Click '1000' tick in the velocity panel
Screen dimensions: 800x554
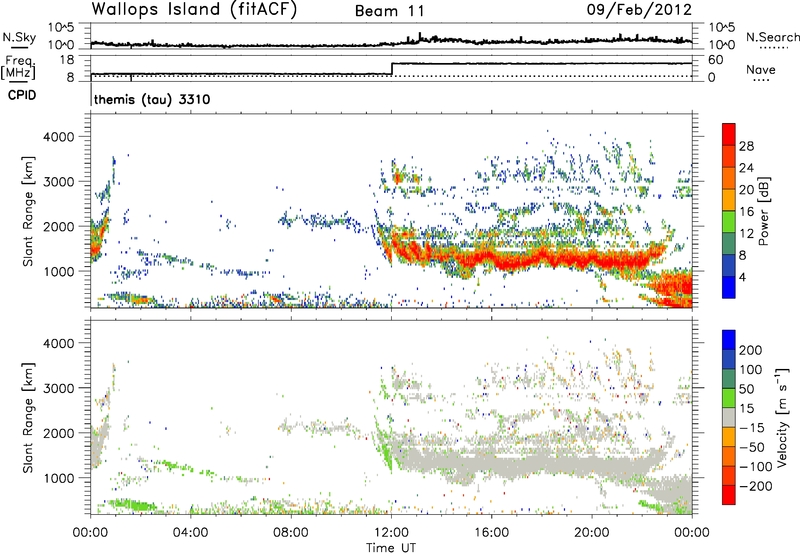pyautogui.click(x=58, y=478)
